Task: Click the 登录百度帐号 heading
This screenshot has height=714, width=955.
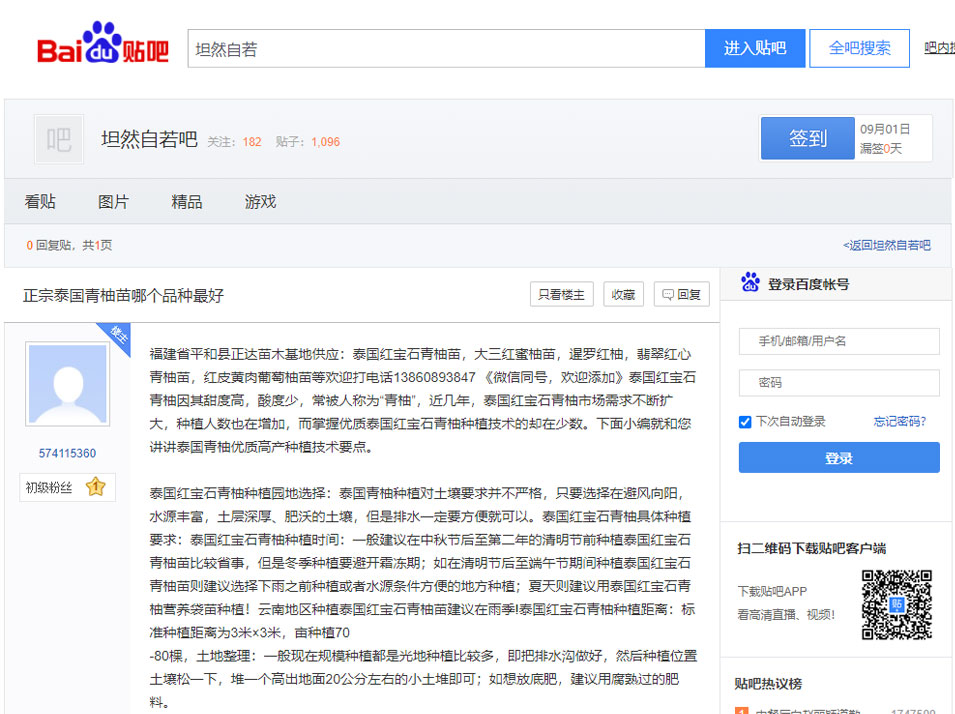Action: click(x=808, y=284)
